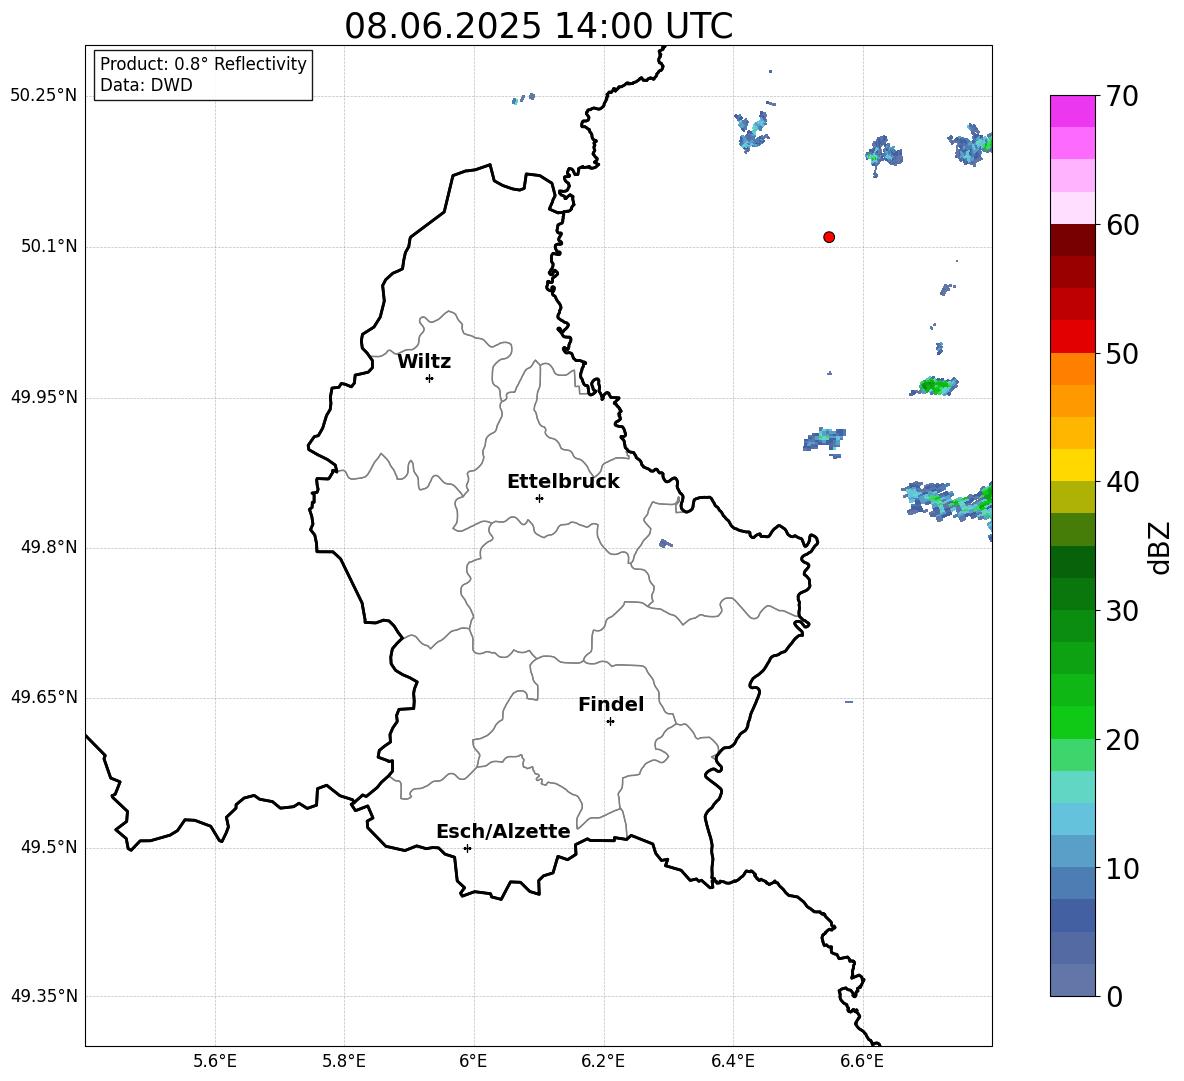Click the 49.8°N latitude label

[49, 547]
